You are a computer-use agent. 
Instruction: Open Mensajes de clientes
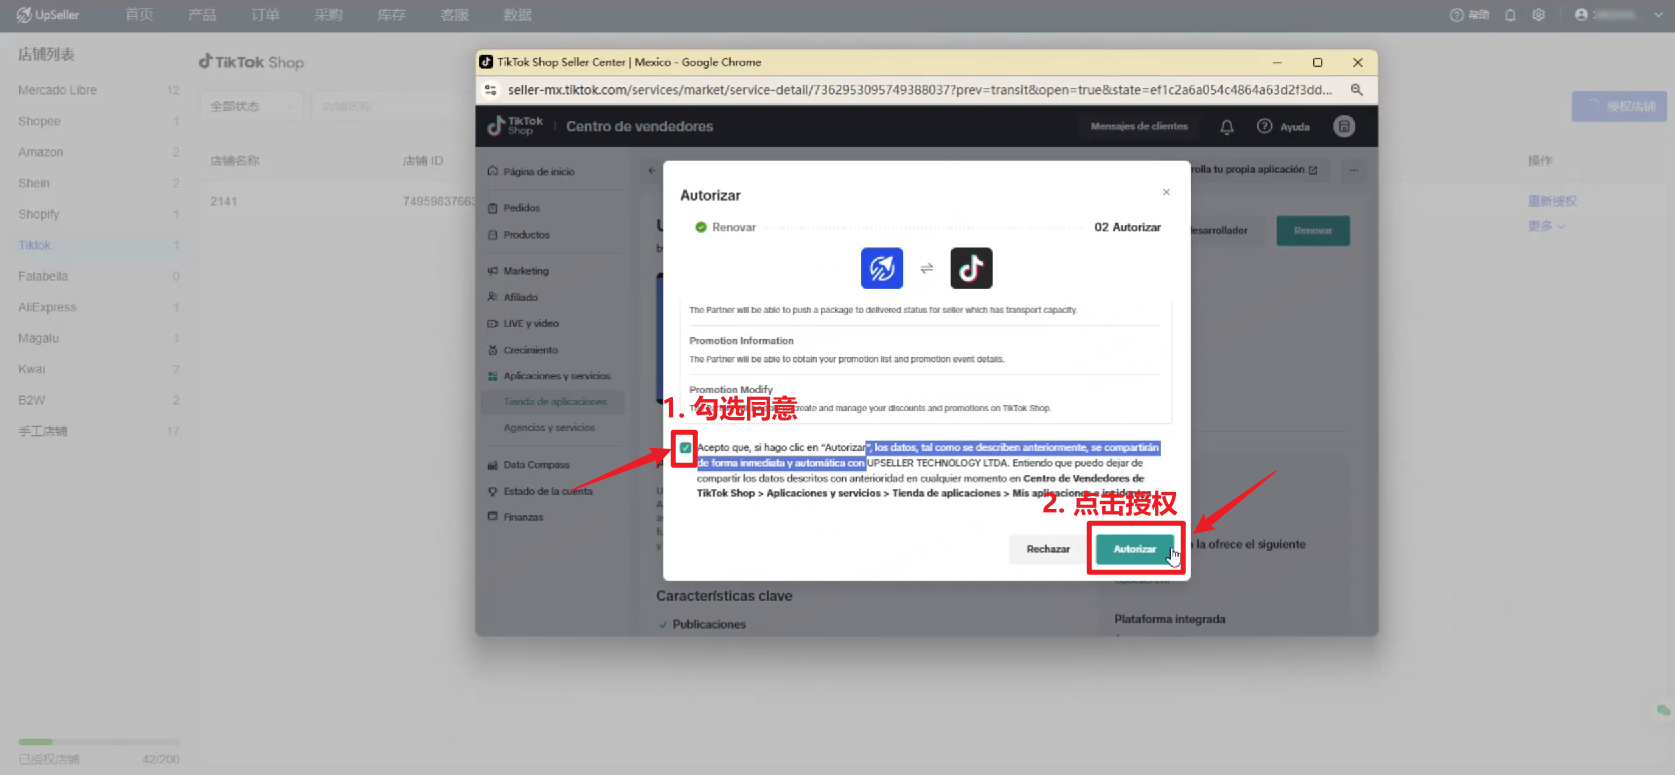1139,126
